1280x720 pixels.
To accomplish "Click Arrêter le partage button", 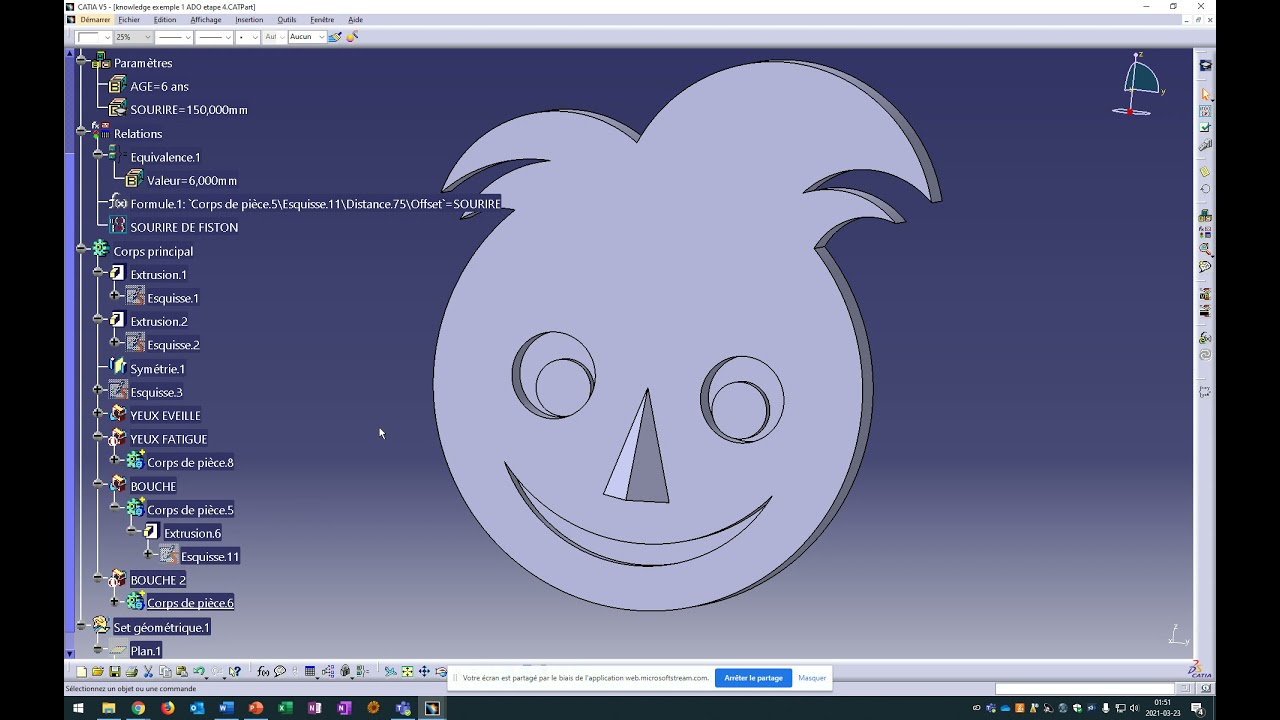I will click(753, 678).
